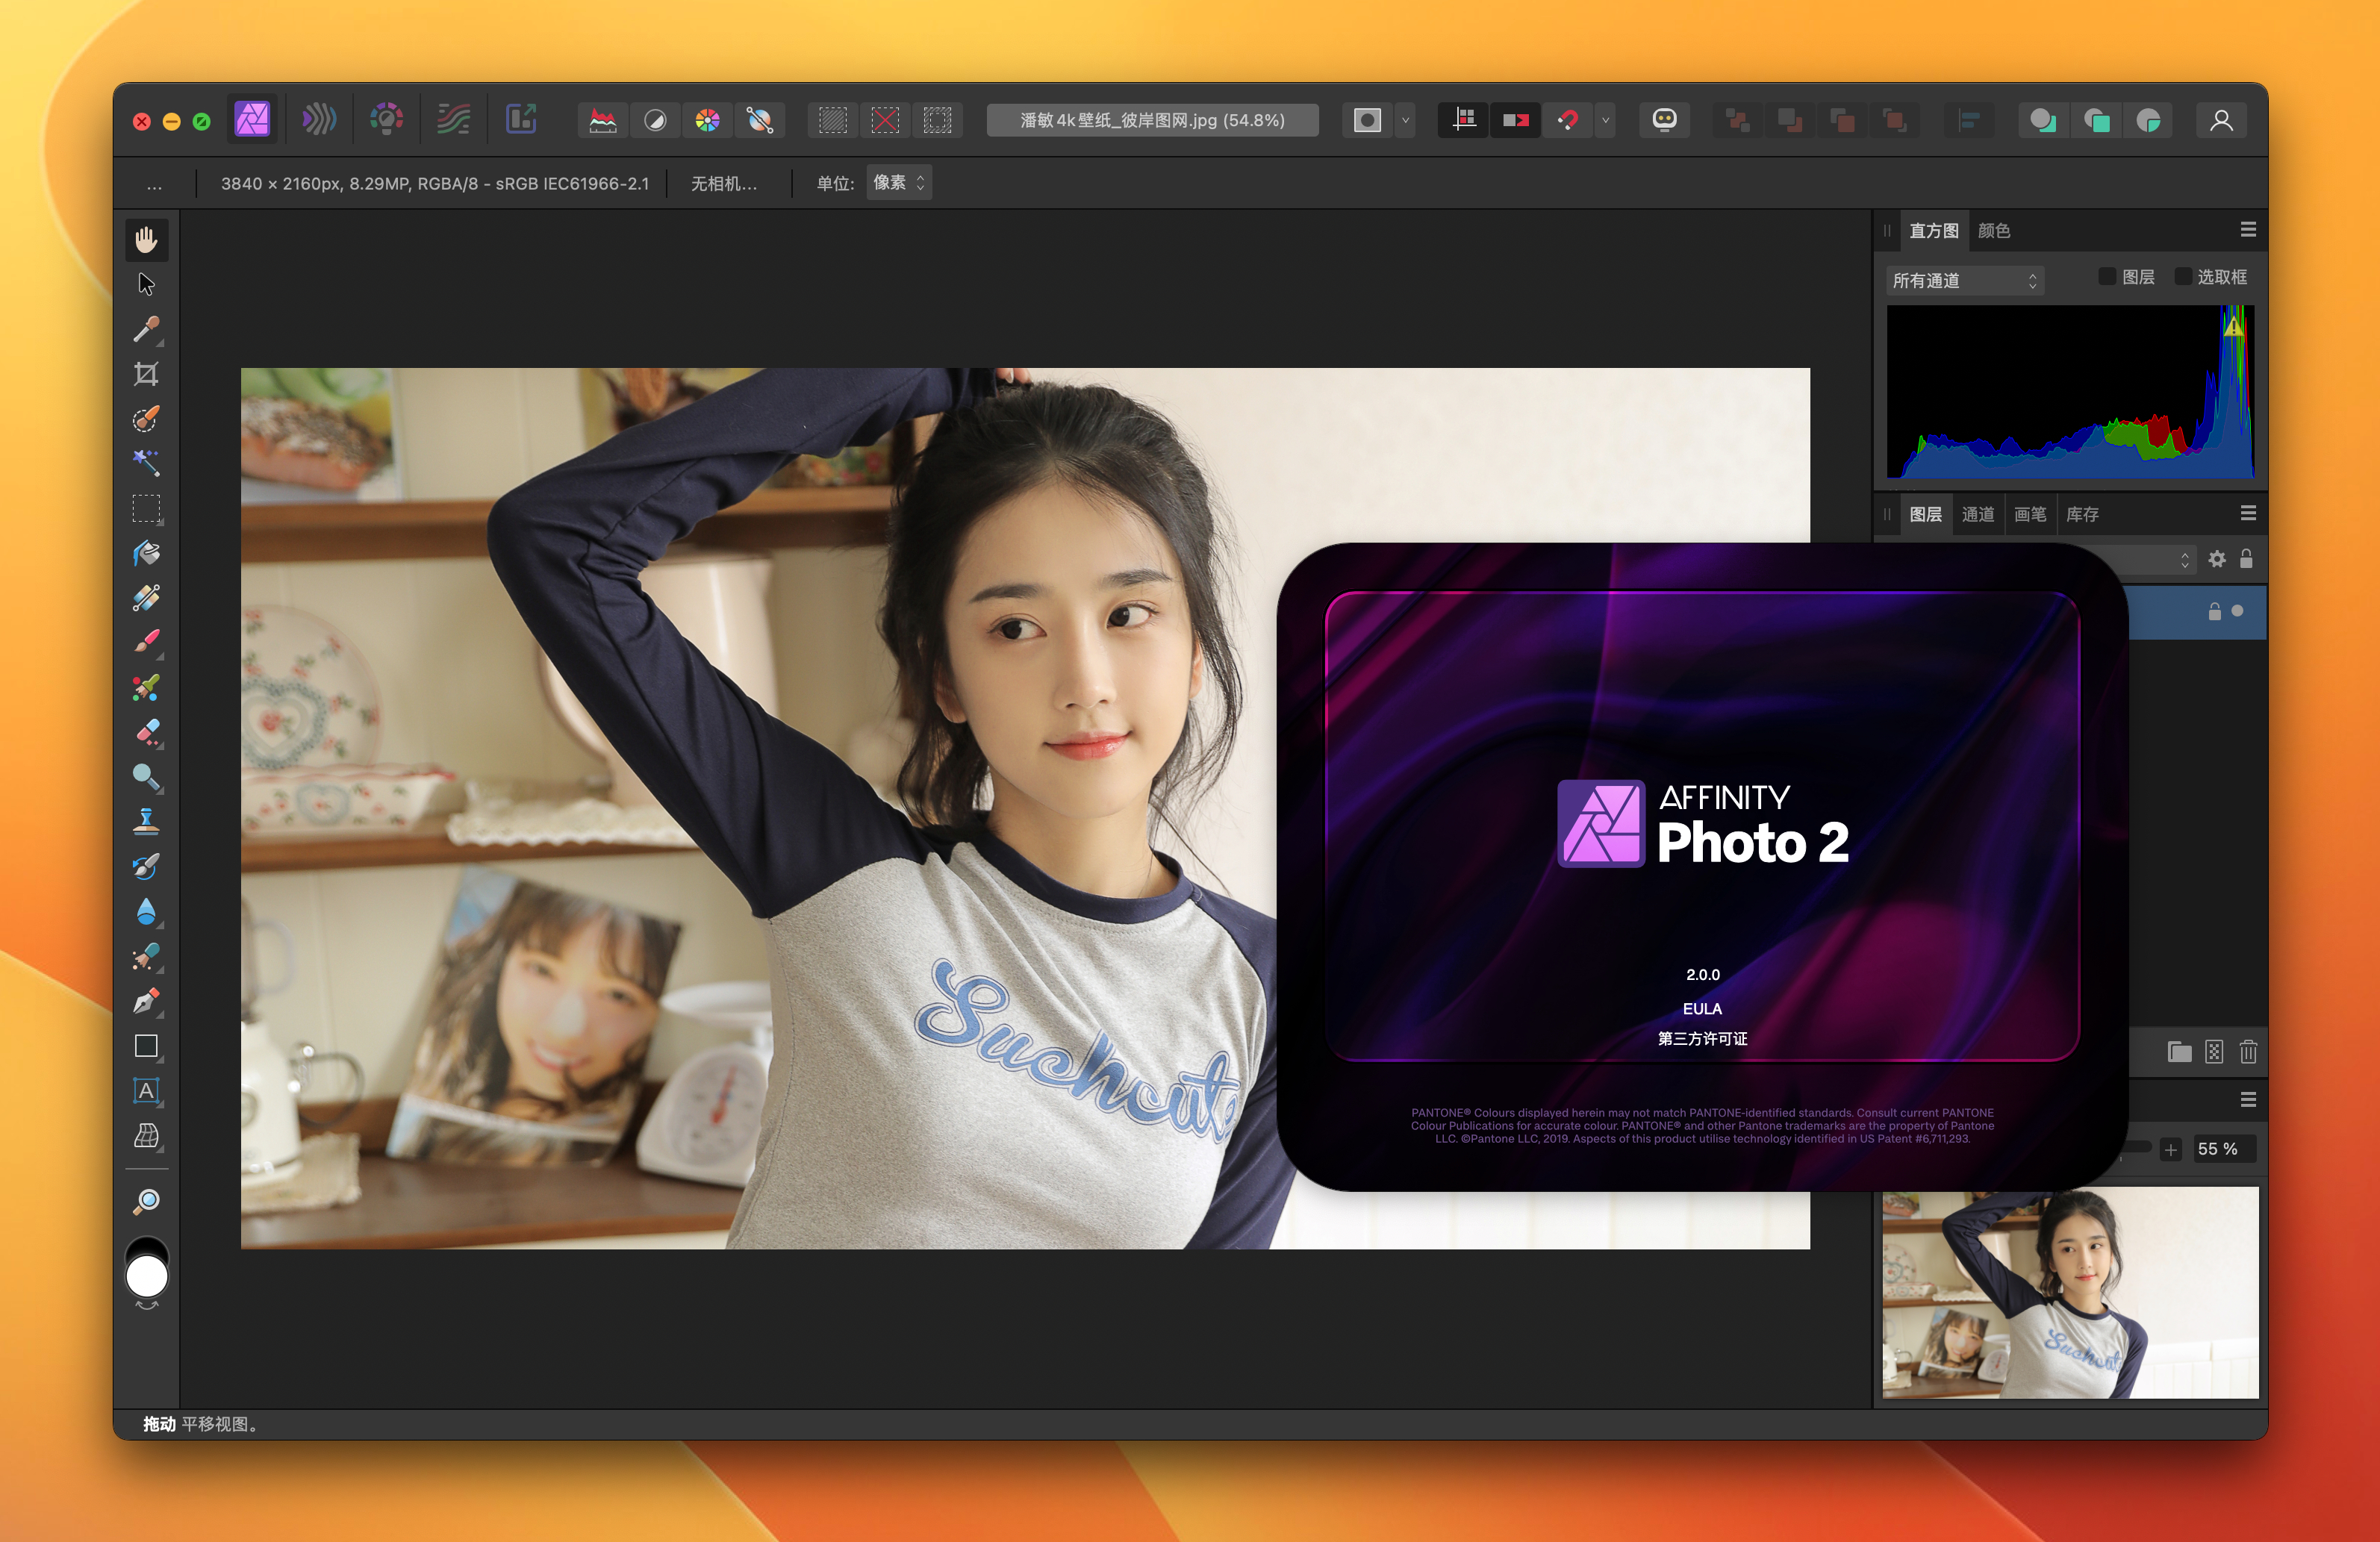Select the Selection Brush tool
2380x1542 pixels.
tap(146, 418)
